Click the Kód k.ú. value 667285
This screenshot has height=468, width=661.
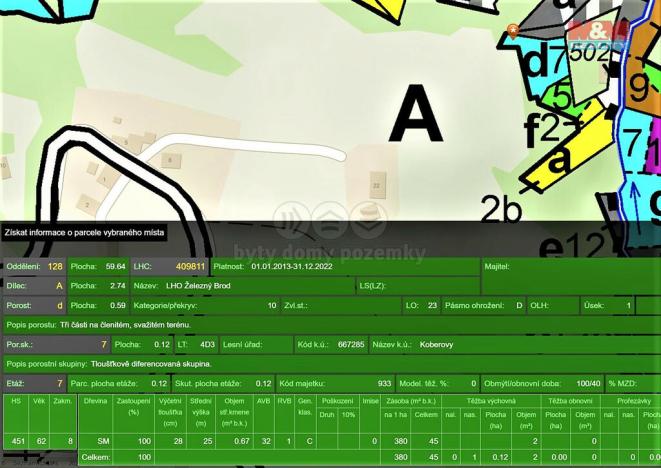point(351,344)
